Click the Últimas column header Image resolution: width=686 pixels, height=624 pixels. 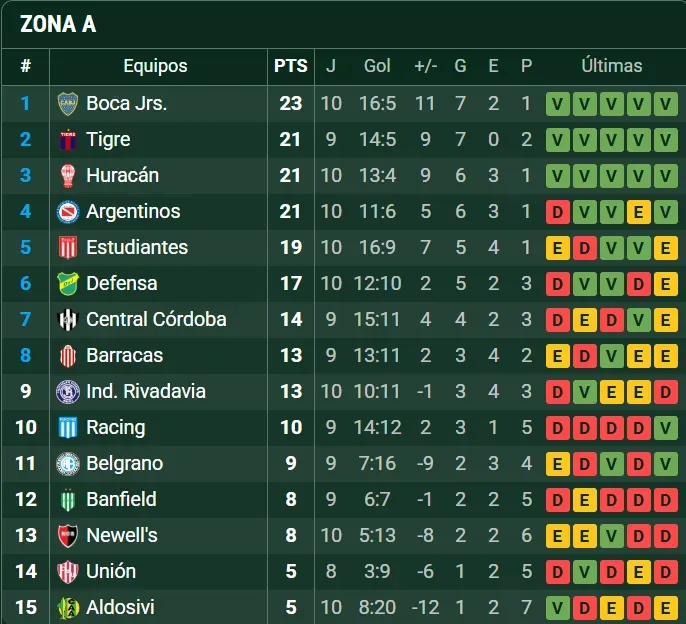(611, 66)
